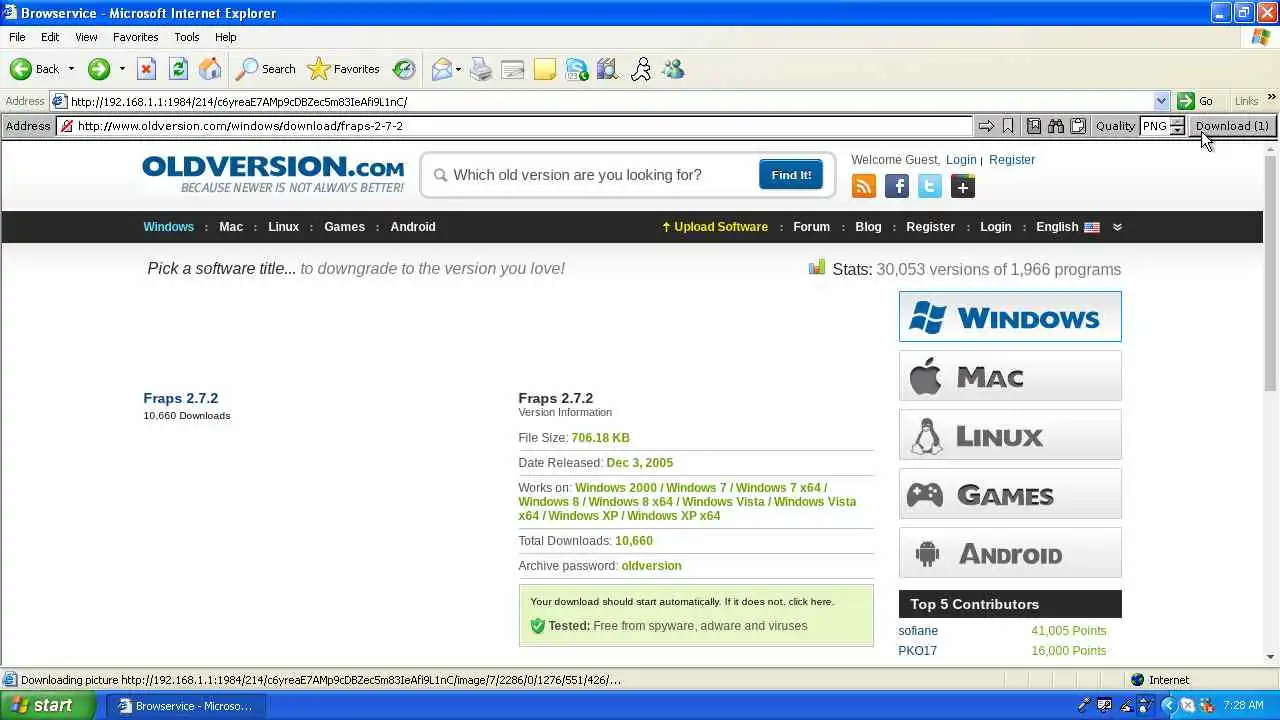Image resolution: width=1280 pixels, height=720 pixels.
Task: Open the Forum nav link
Action: click(811, 227)
